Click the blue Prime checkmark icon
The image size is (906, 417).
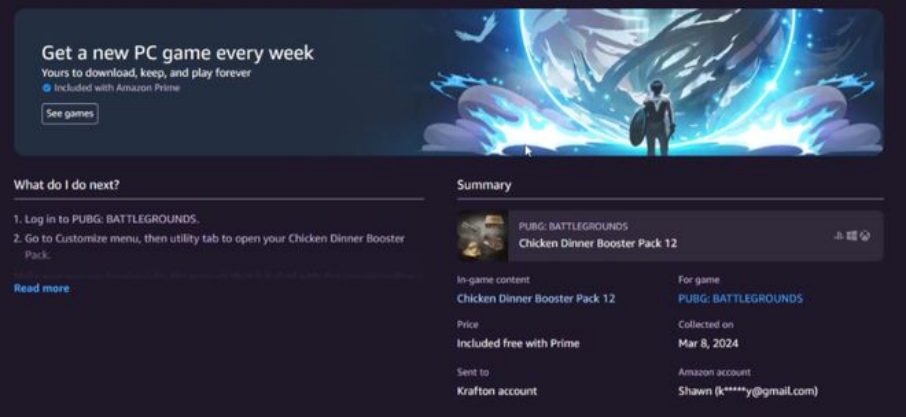[47, 88]
